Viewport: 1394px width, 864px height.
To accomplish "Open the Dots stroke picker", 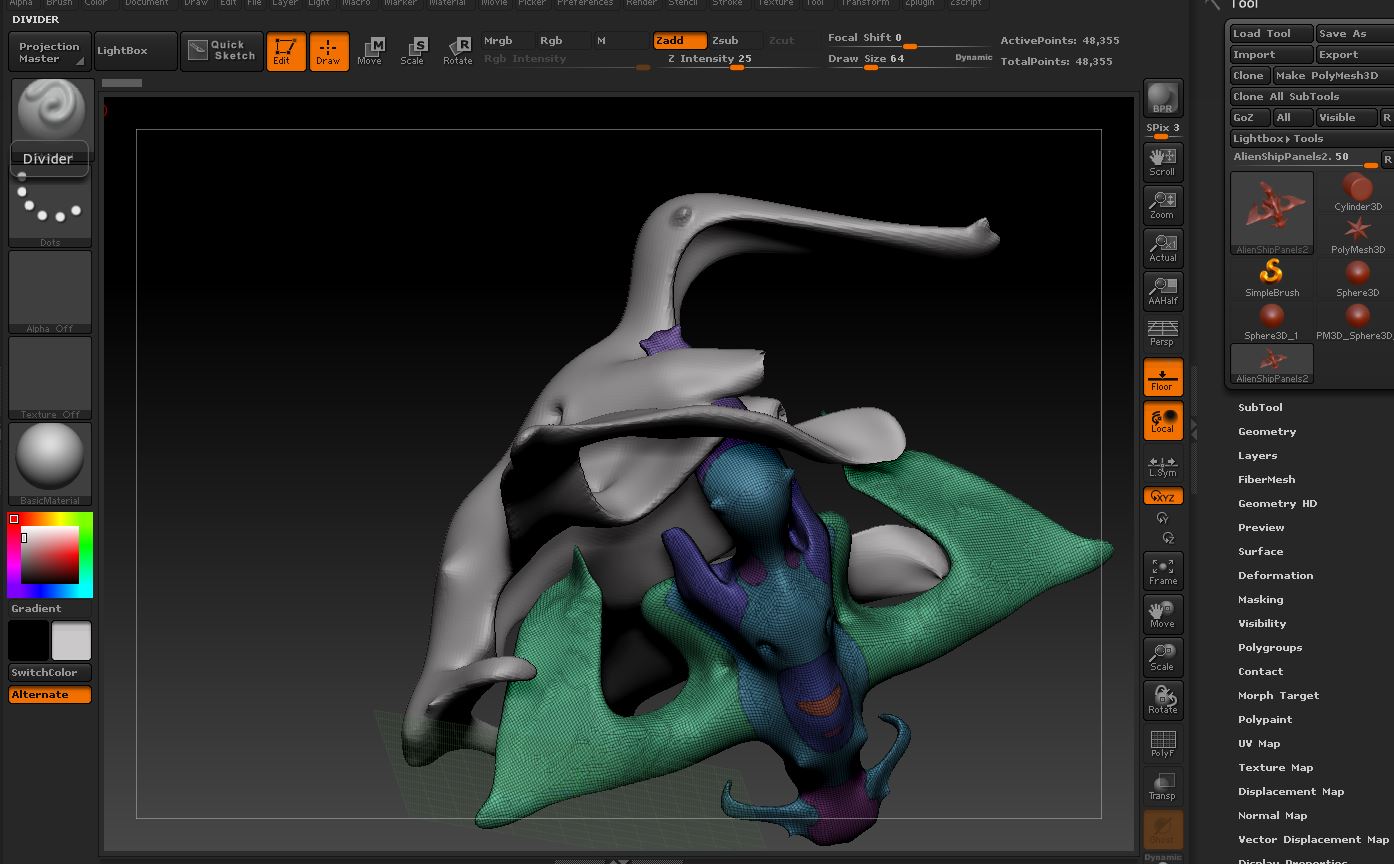I will (50, 208).
